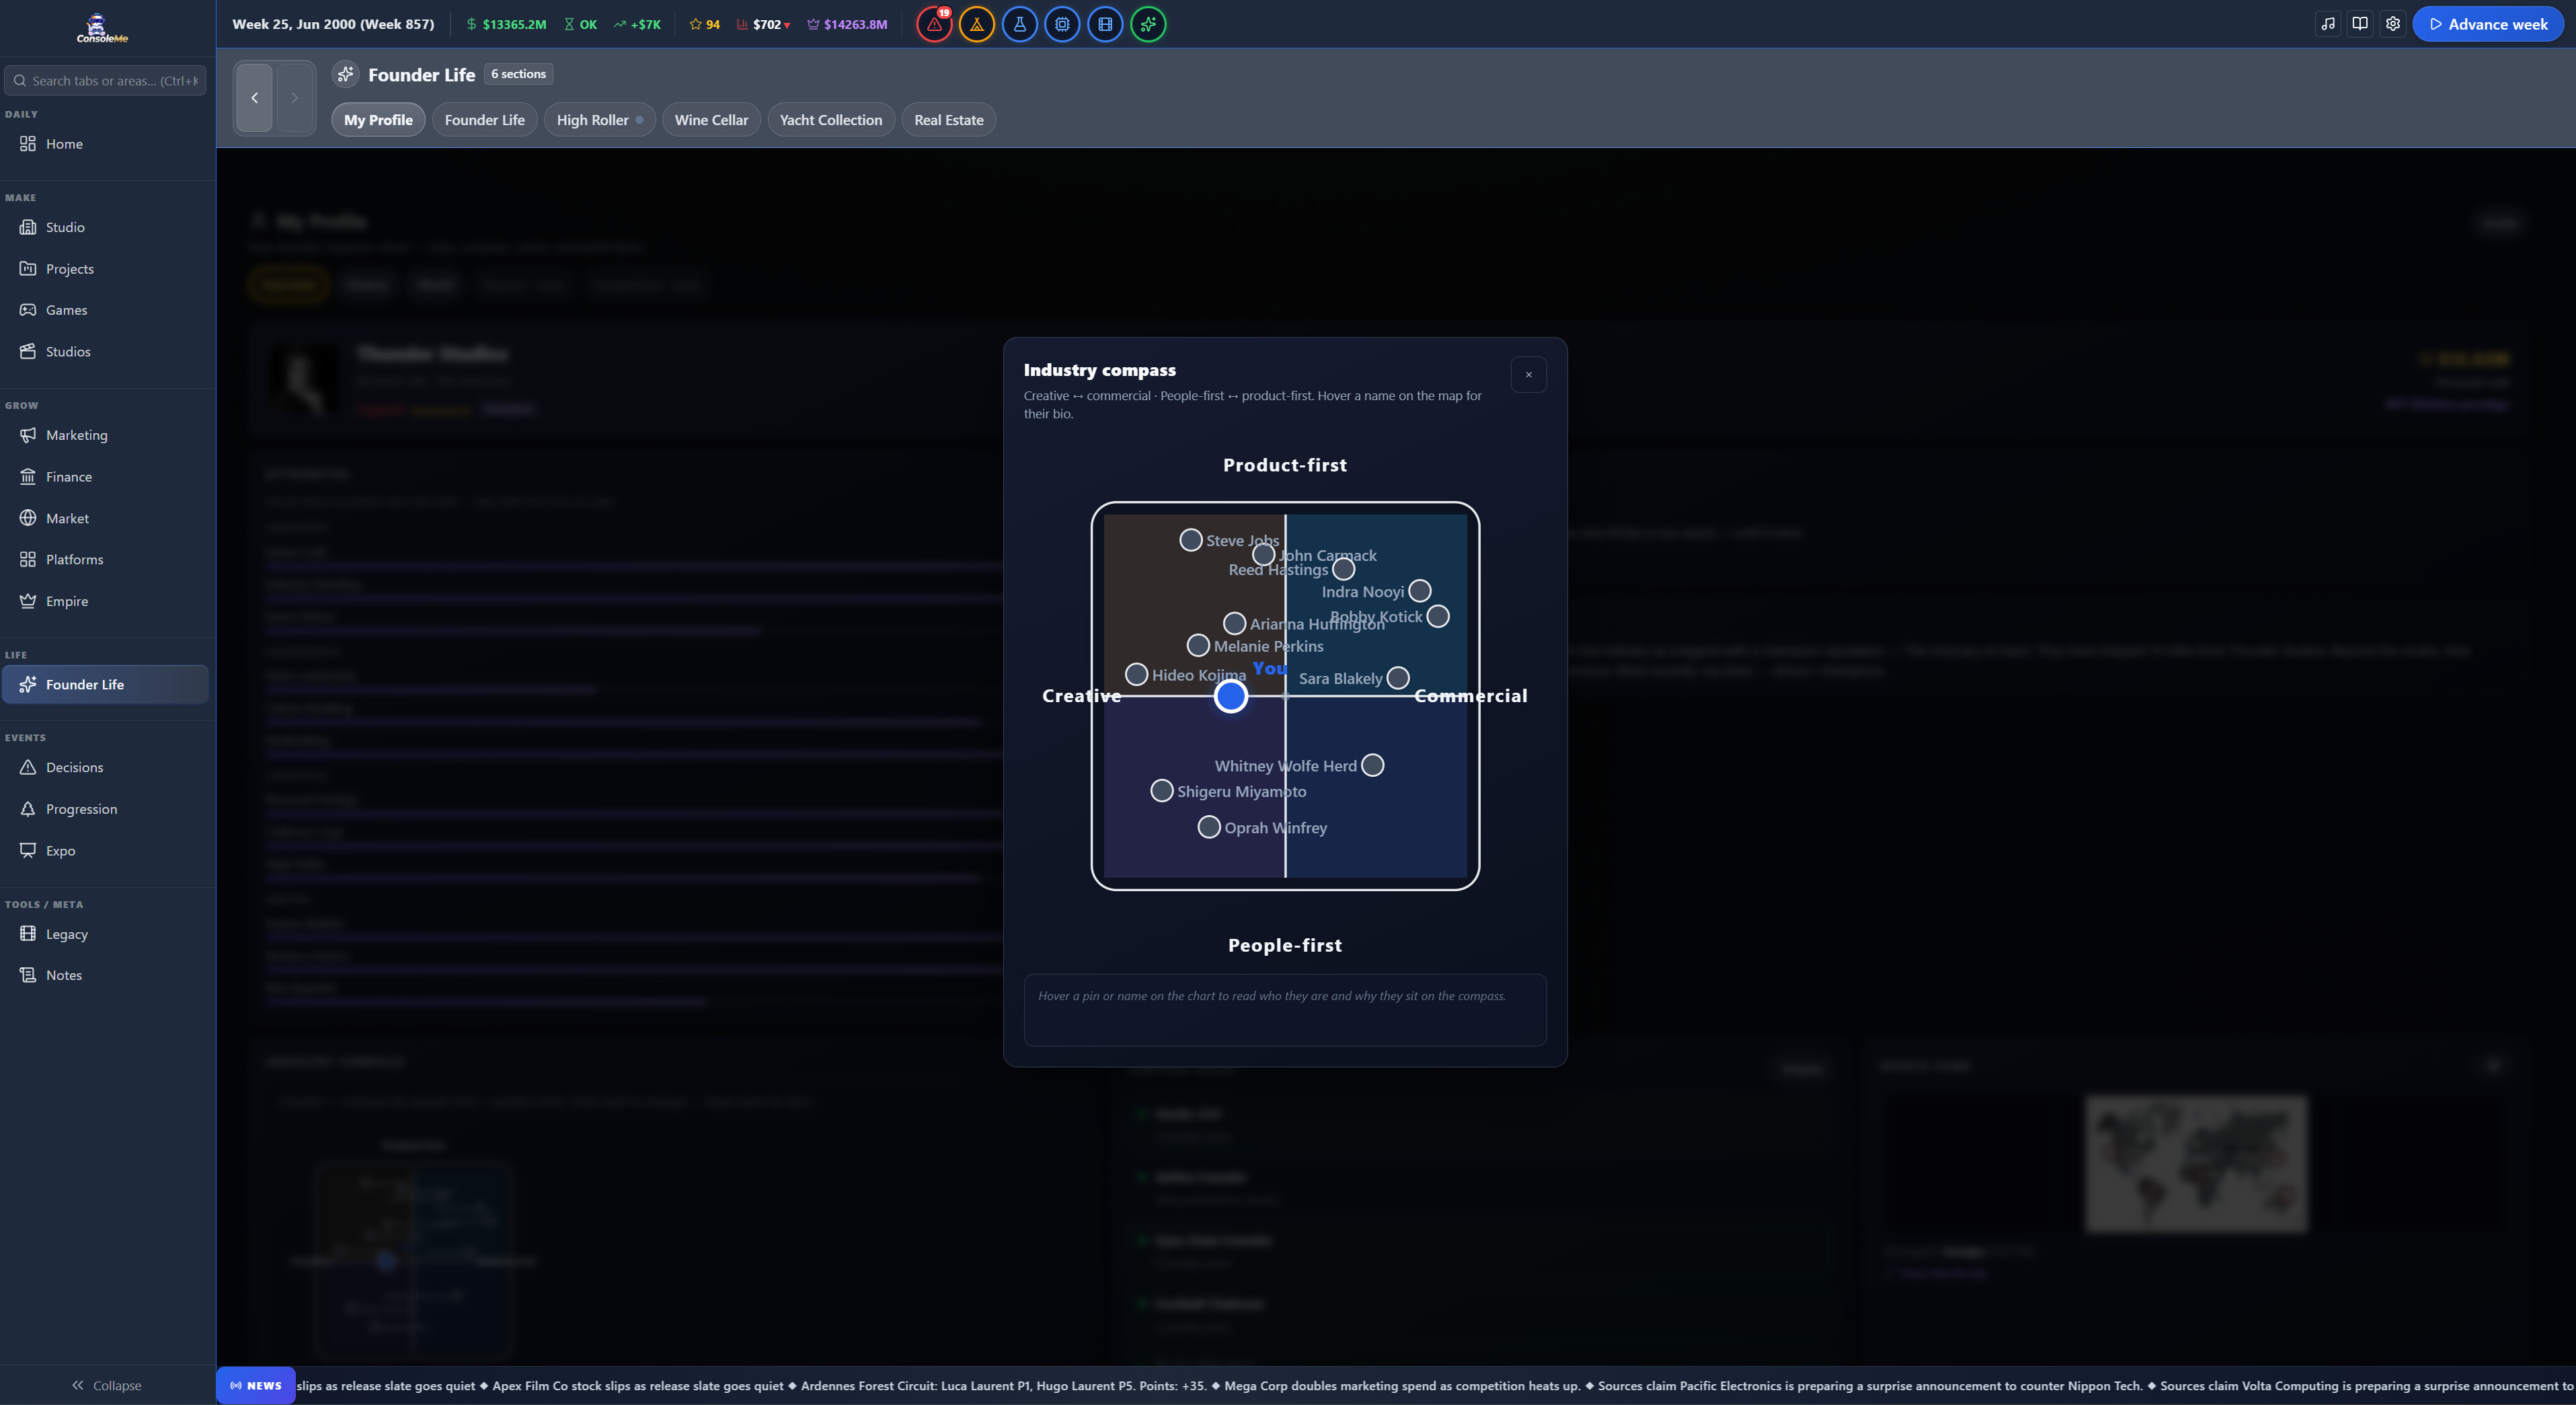This screenshot has height=1405, width=2576.
Task: Open the Empire section
Action: [x=105, y=601]
